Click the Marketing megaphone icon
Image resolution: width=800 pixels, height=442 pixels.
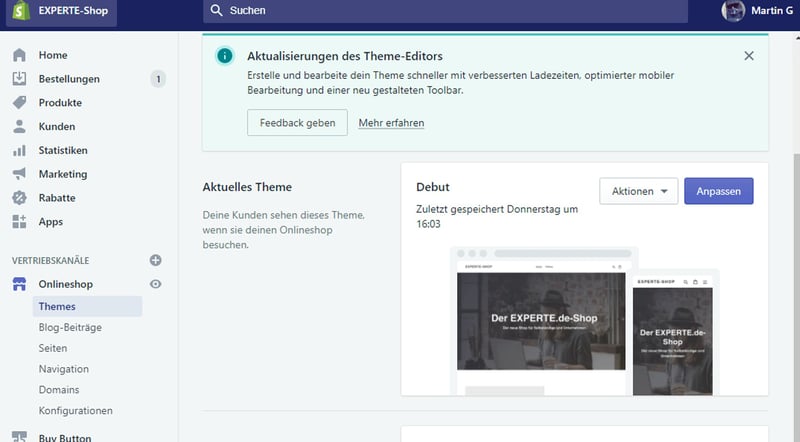tap(19, 174)
